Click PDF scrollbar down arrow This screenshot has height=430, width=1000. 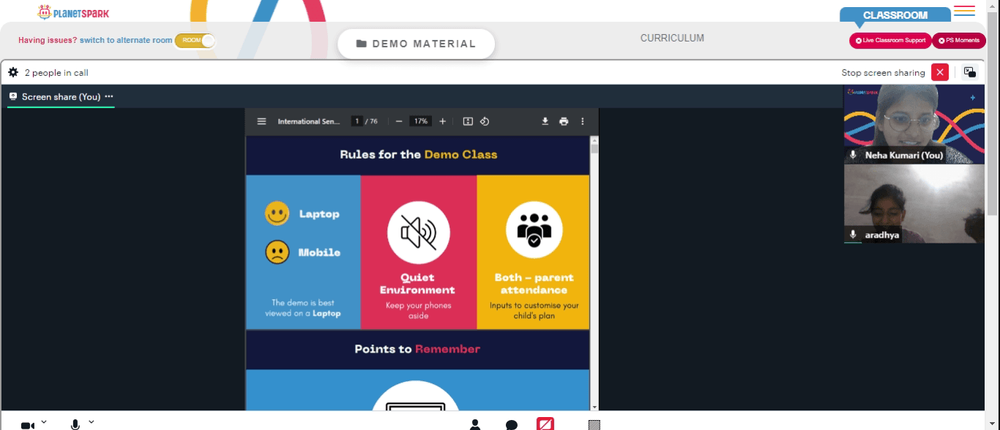click(594, 406)
